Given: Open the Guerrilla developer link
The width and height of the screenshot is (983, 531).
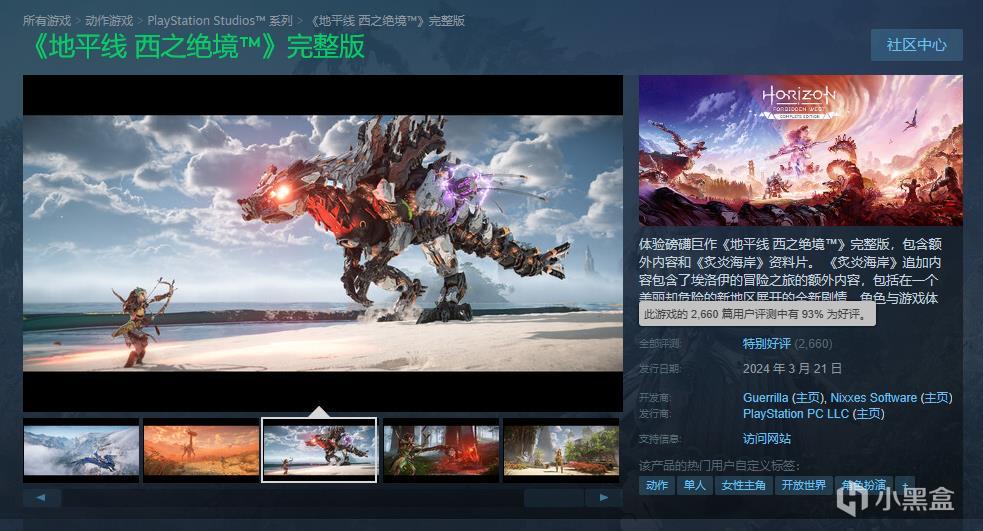Looking at the screenshot, I should 765,397.
